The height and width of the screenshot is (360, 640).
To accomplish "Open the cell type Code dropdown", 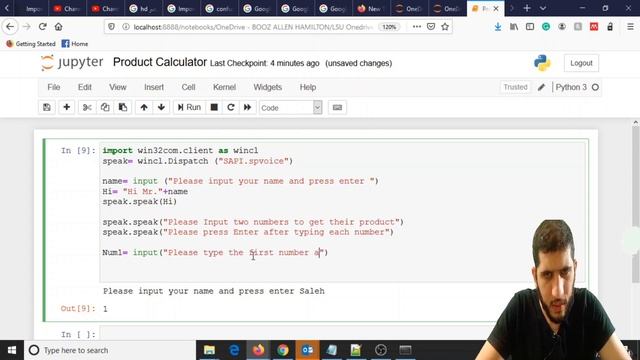I will (x=291, y=108).
